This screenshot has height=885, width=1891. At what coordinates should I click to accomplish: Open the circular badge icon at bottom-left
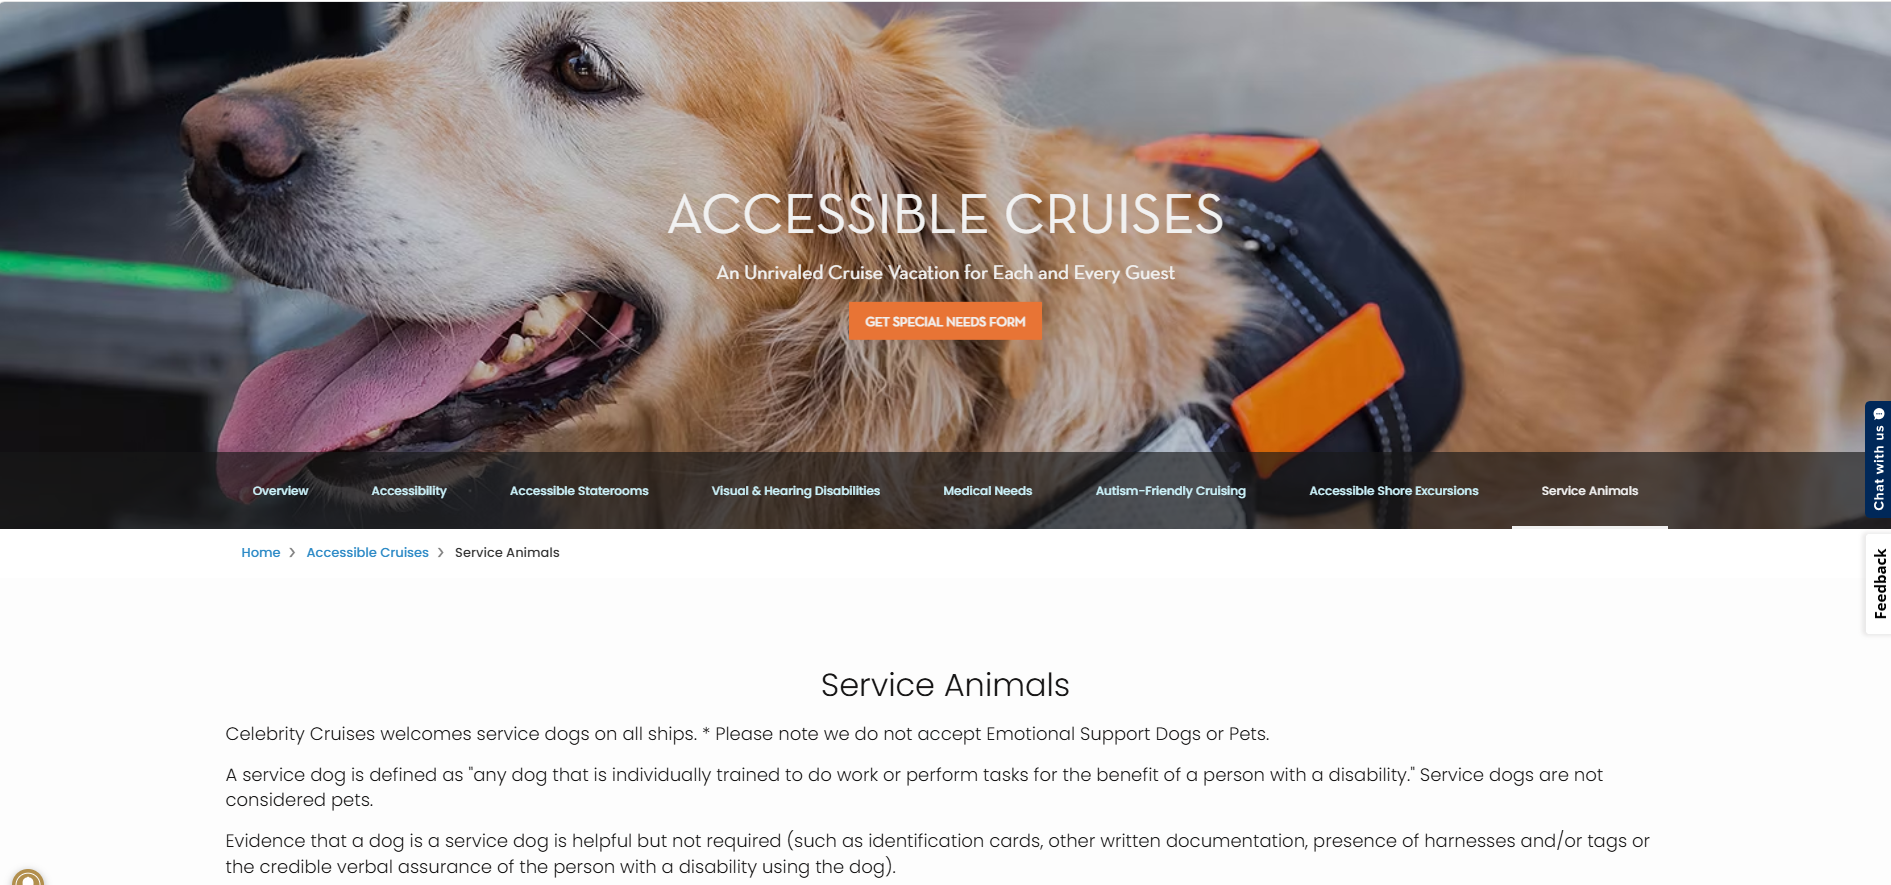click(x=28, y=878)
